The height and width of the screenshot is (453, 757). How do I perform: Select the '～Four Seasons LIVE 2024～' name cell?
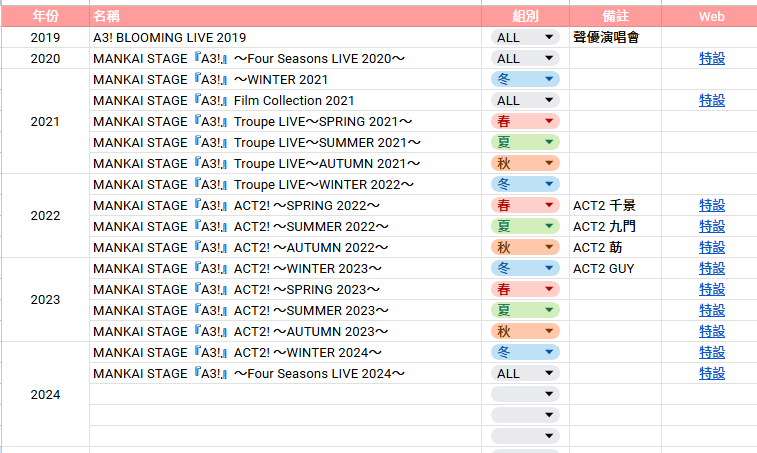tap(285, 373)
